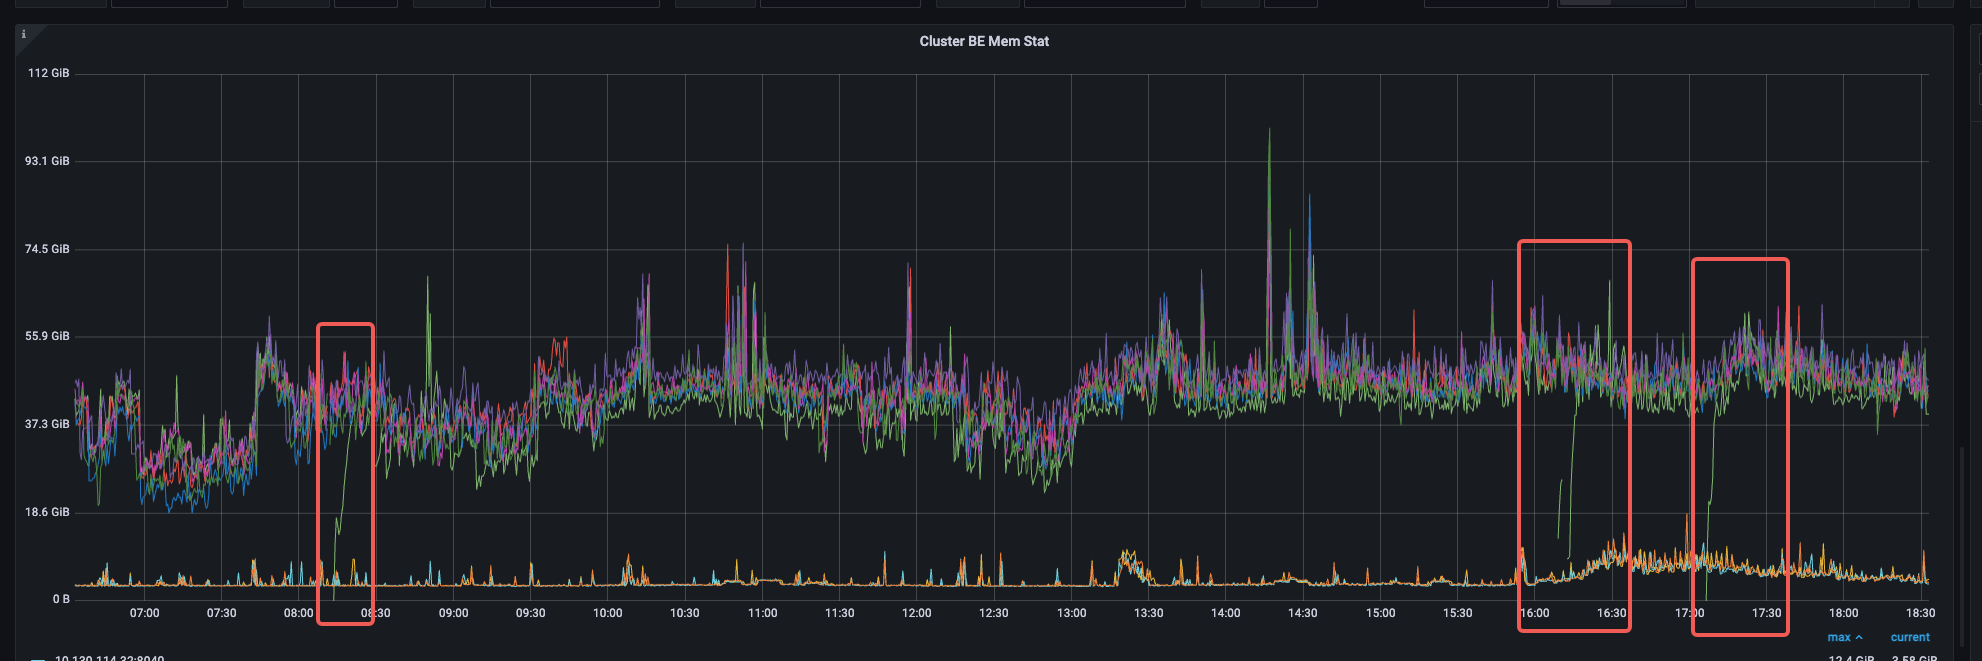Image resolution: width=1982 pixels, height=661 pixels.
Task: Toggle series 10.130.114.32:8040 in legend
Action: [x=109, y=657]
